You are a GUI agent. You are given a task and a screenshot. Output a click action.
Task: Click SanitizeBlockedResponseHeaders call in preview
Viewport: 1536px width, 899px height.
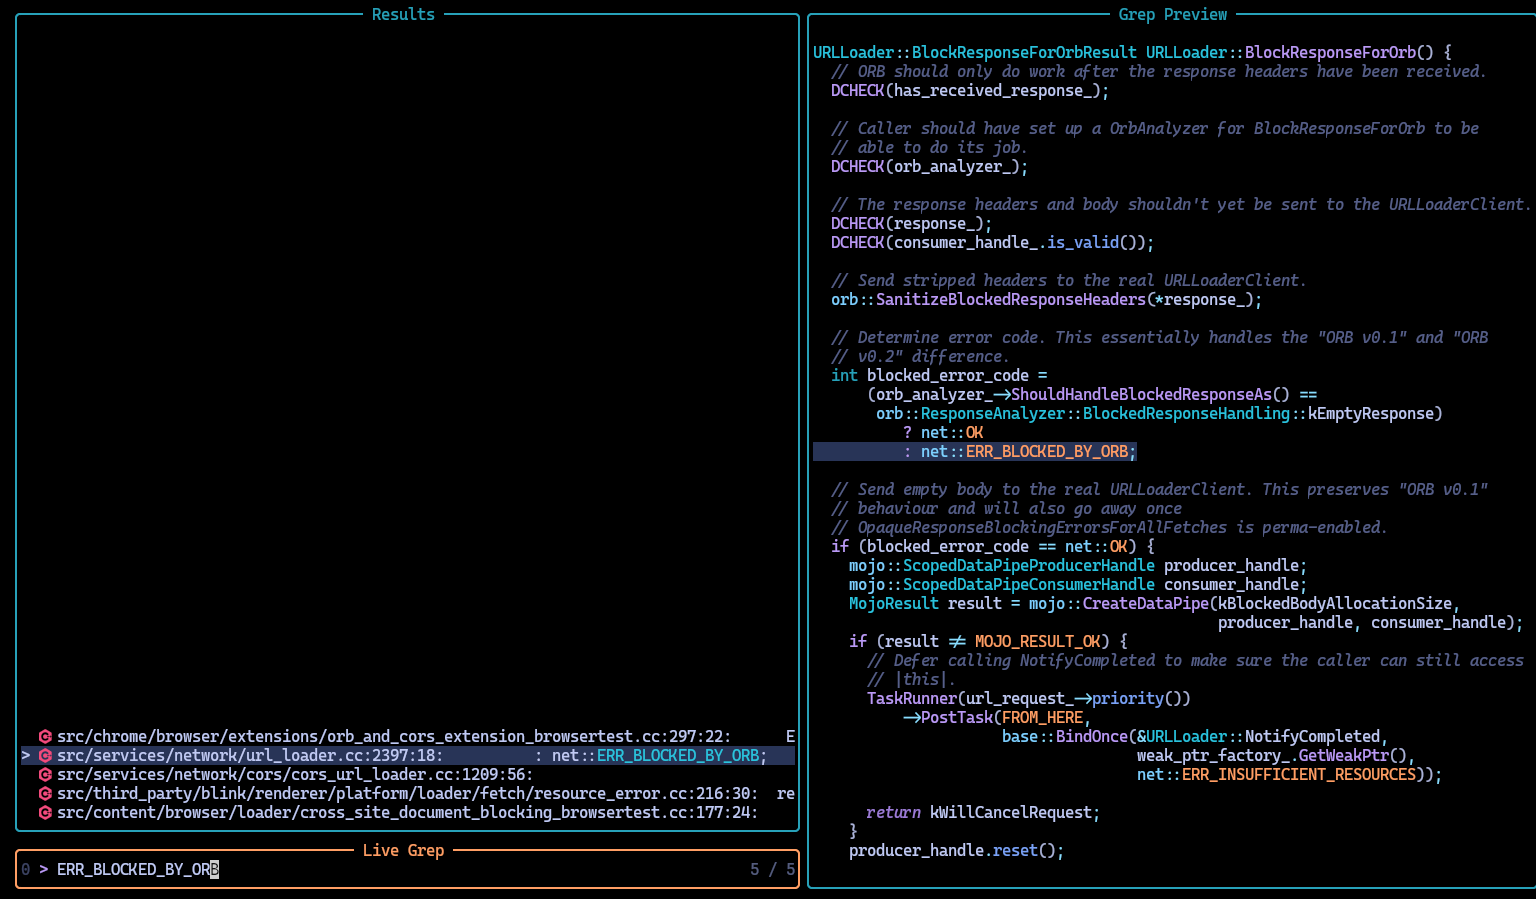1011,299
